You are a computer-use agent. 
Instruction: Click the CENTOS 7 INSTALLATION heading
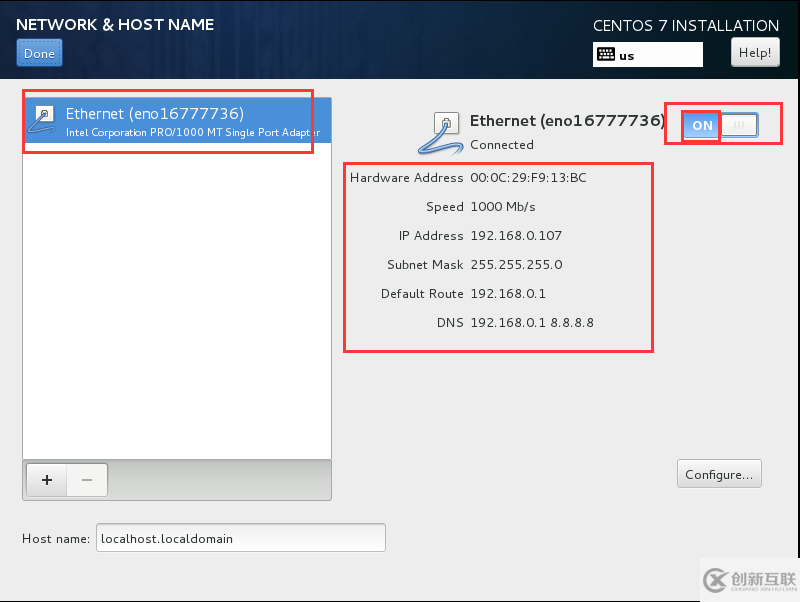[686, 26]
